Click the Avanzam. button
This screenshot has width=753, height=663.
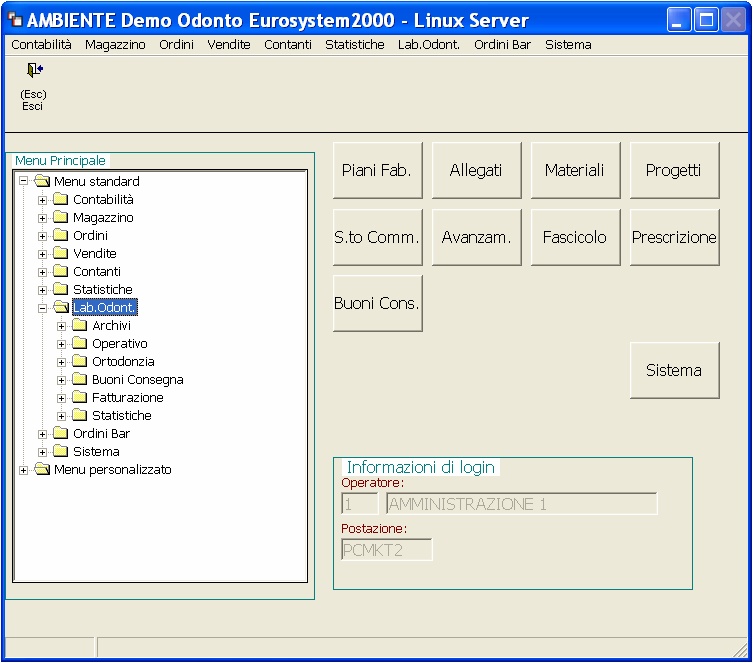click(476, 237)
